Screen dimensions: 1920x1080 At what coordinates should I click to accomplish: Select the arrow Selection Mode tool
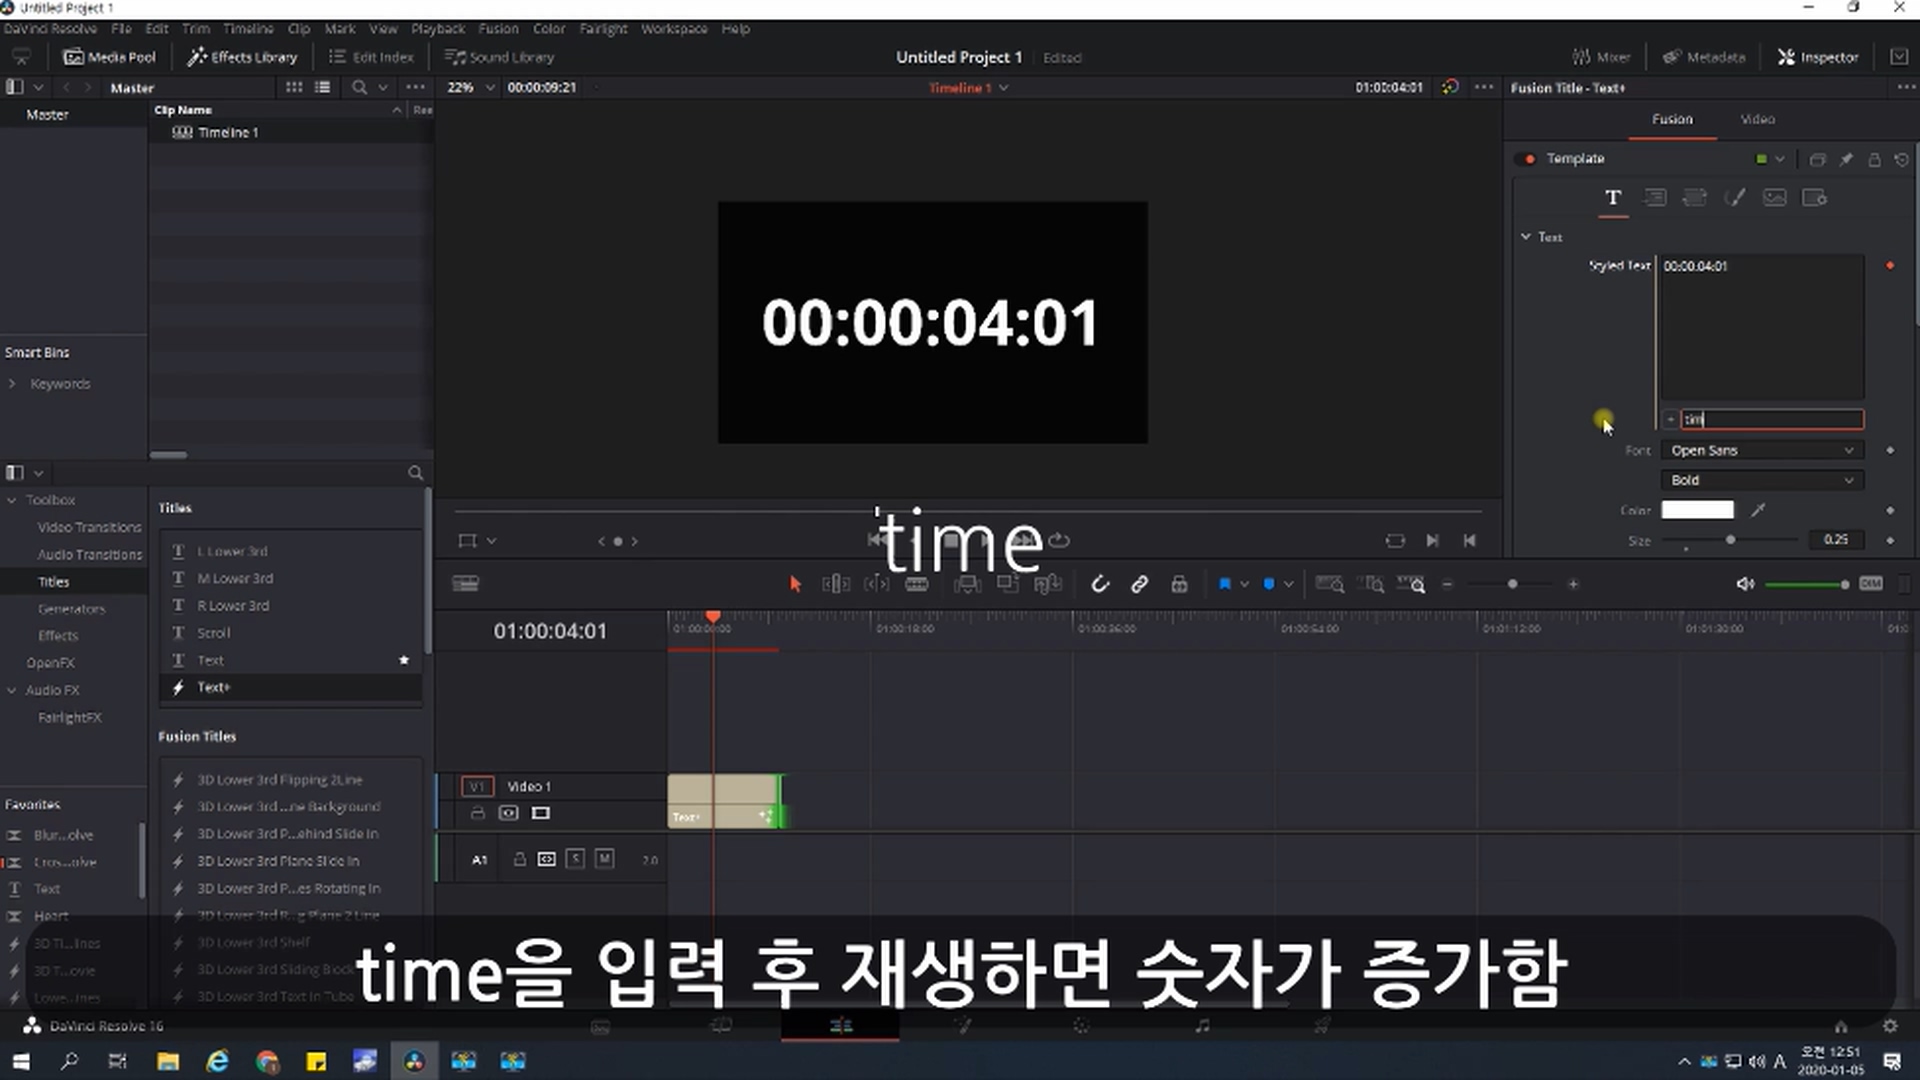pyautogui.click(x=795, y=584)
